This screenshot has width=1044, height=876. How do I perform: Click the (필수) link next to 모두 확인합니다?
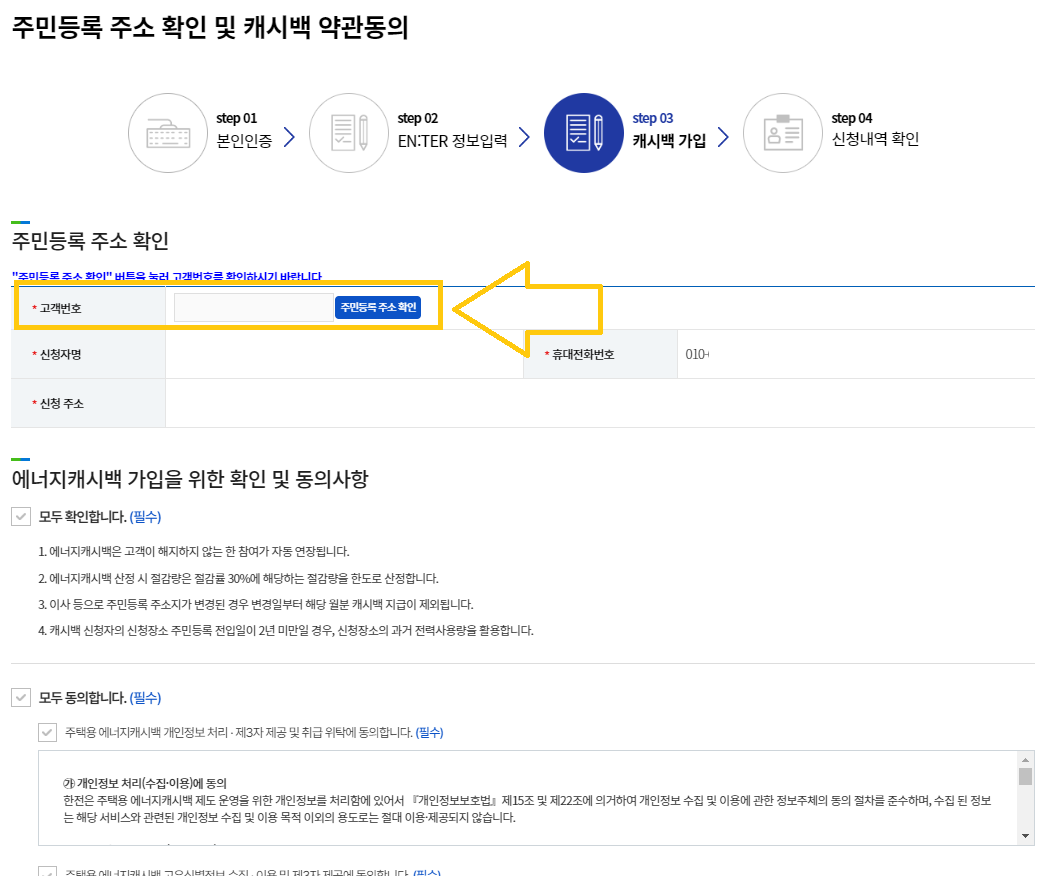pos(147,517)
